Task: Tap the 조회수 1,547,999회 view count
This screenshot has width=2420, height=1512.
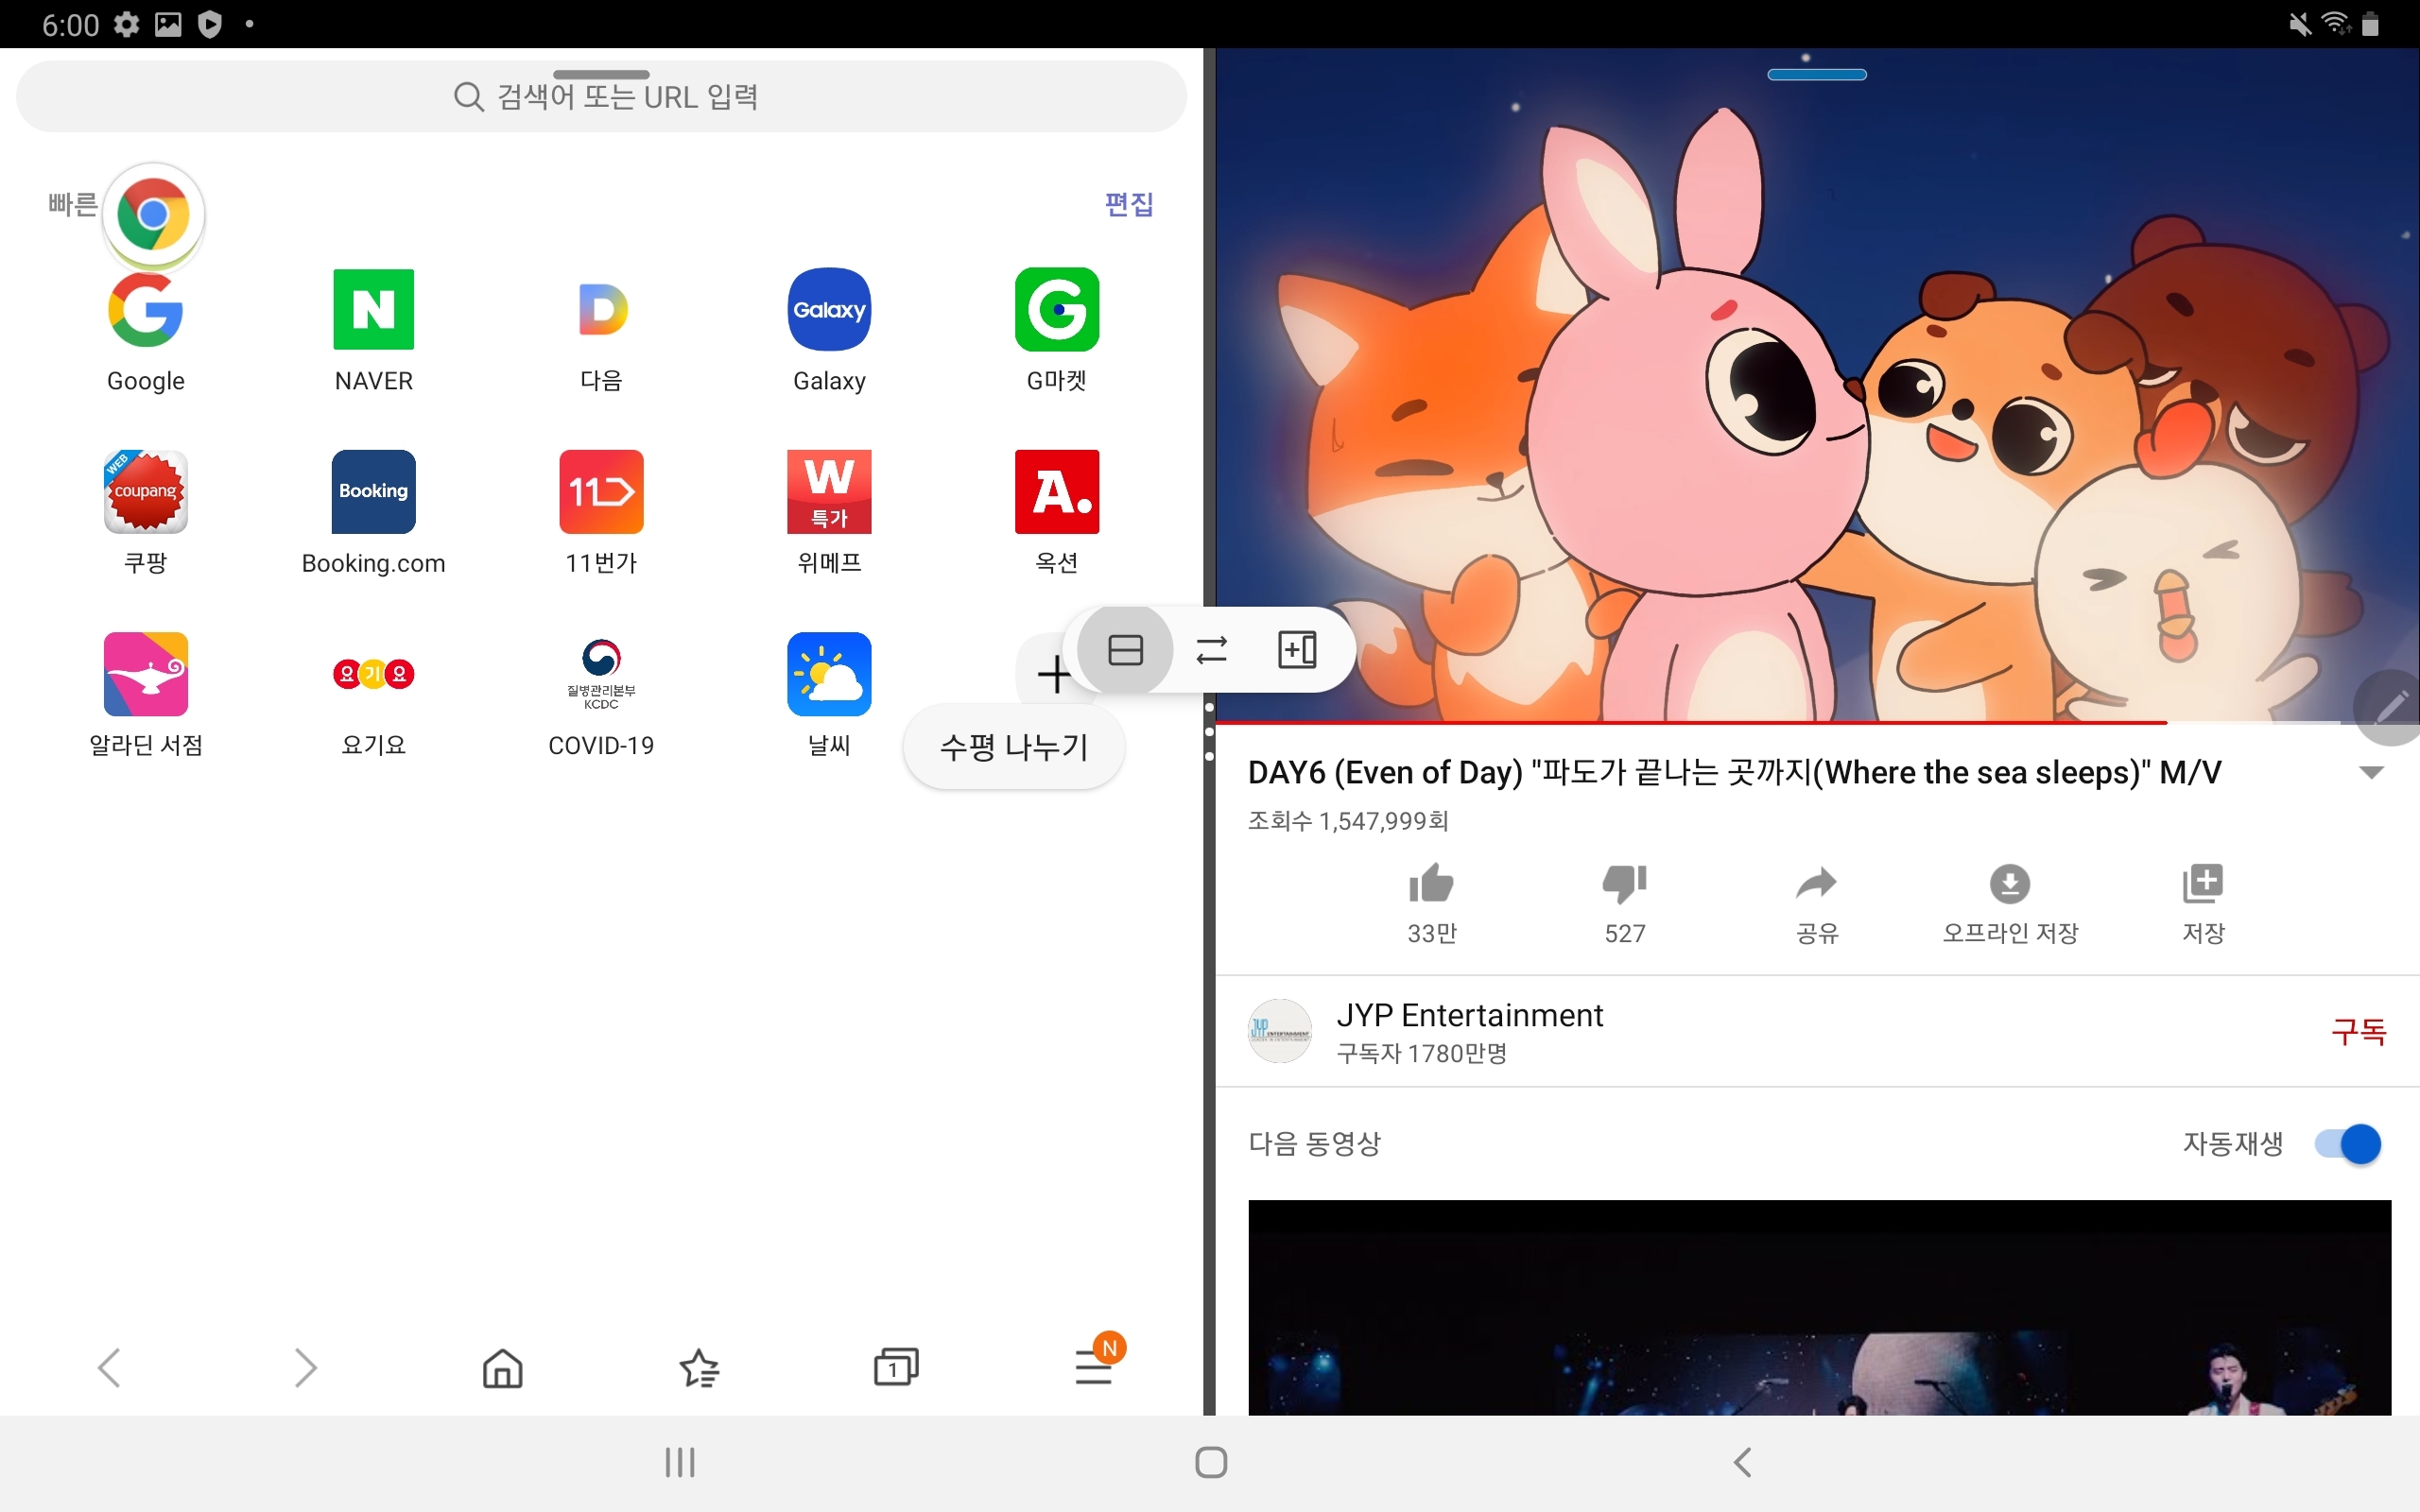Action: tap(1348, 821)
